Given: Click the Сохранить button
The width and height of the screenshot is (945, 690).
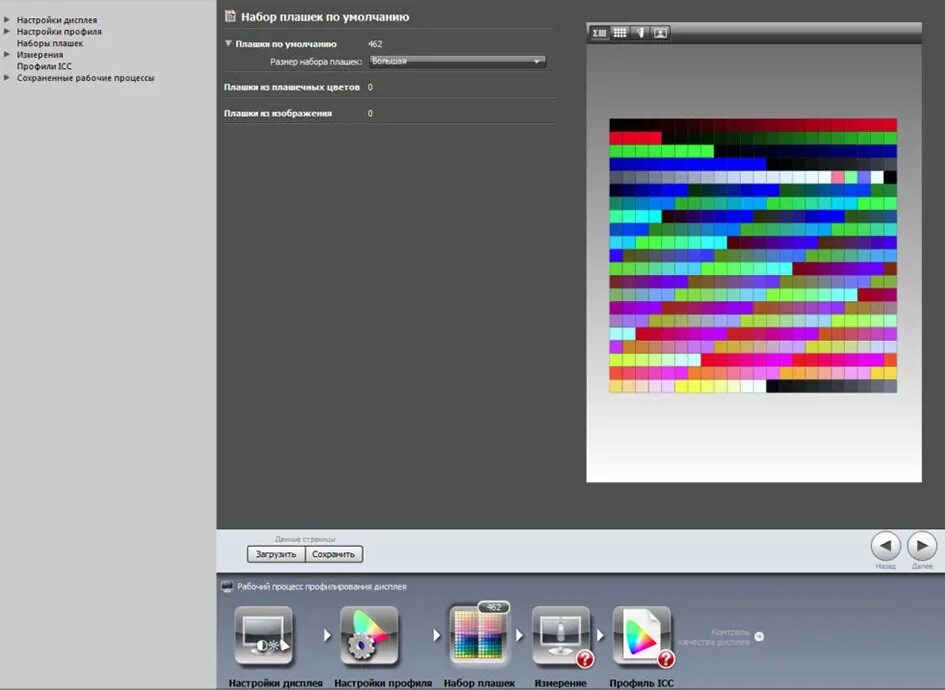Looking at the screenshot, I should point(334,554).
